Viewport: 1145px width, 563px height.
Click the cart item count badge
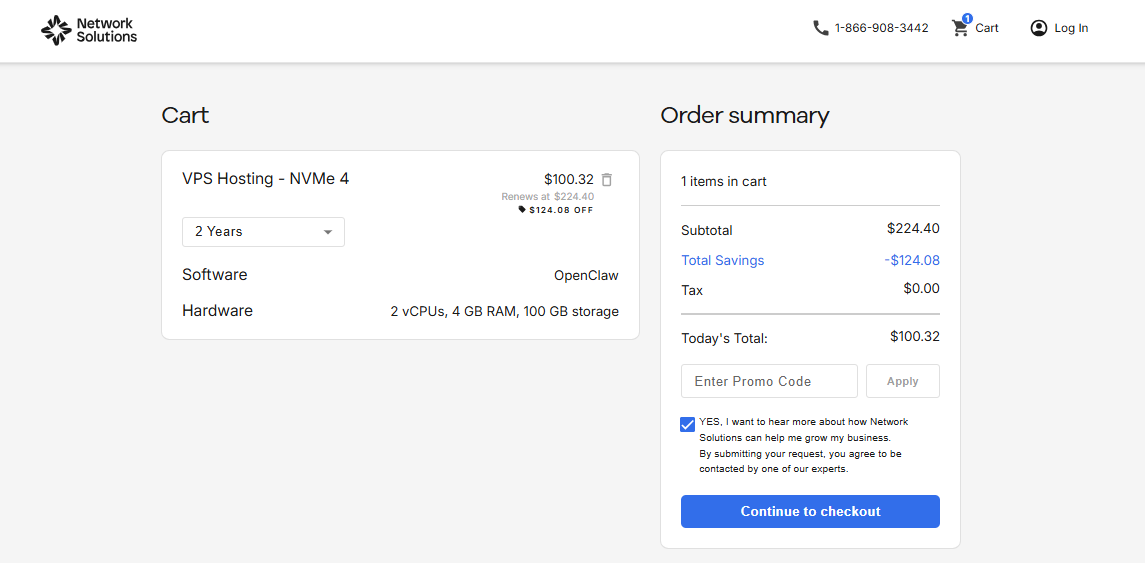968,18
